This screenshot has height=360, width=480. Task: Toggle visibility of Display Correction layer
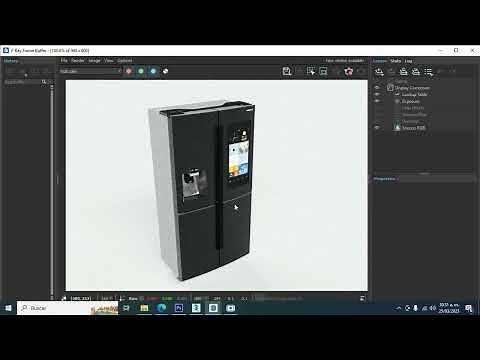(377, 88)
